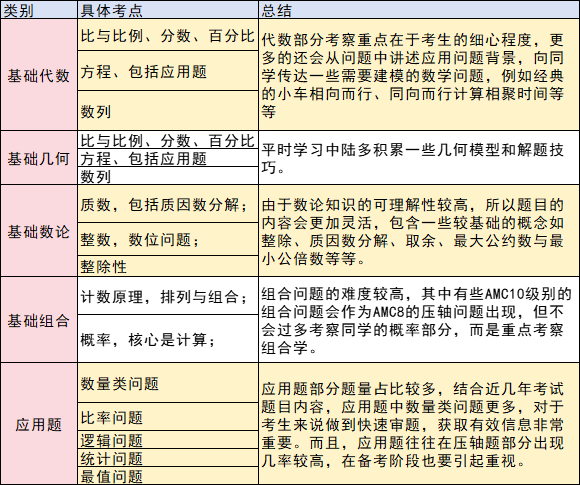Pick the cell 最值问题

(x=168, y=476)
